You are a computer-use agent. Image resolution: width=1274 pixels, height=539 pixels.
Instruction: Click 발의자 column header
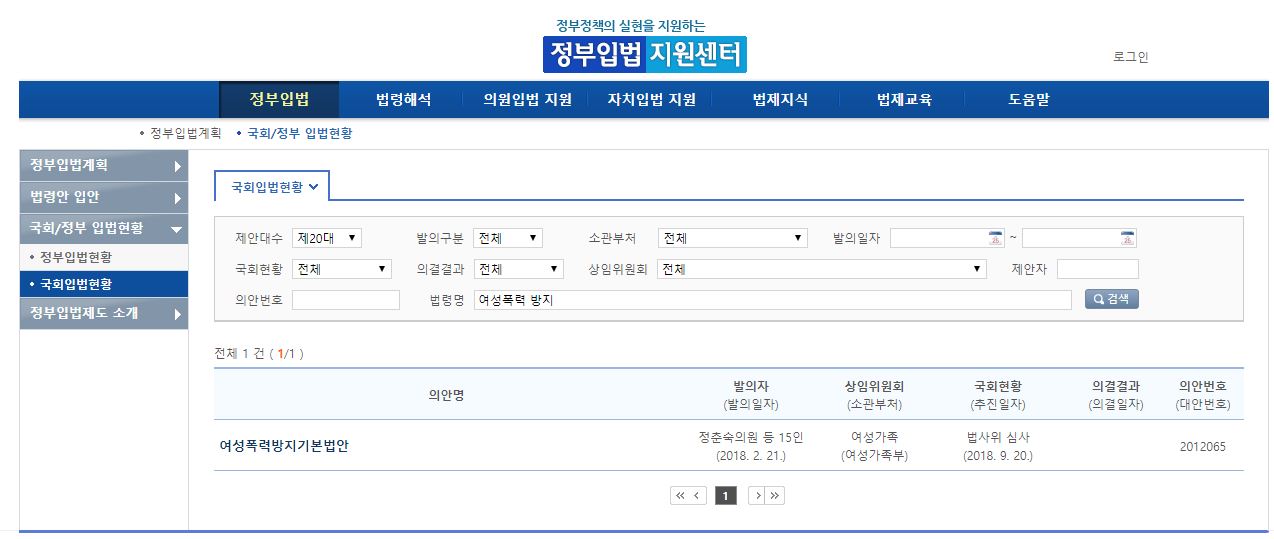751,386
